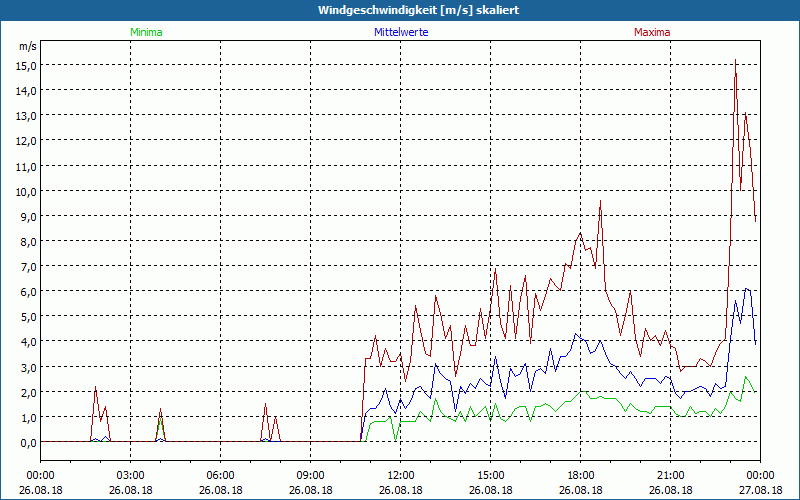Click the '06:00' time axis label
The image size is (800, 500).
220,476
